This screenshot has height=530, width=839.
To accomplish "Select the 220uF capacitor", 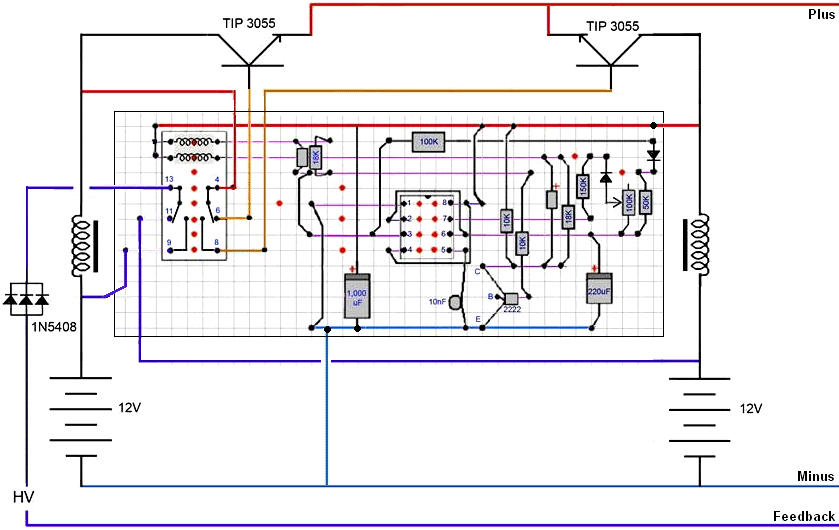I will [x=599, y=289].
